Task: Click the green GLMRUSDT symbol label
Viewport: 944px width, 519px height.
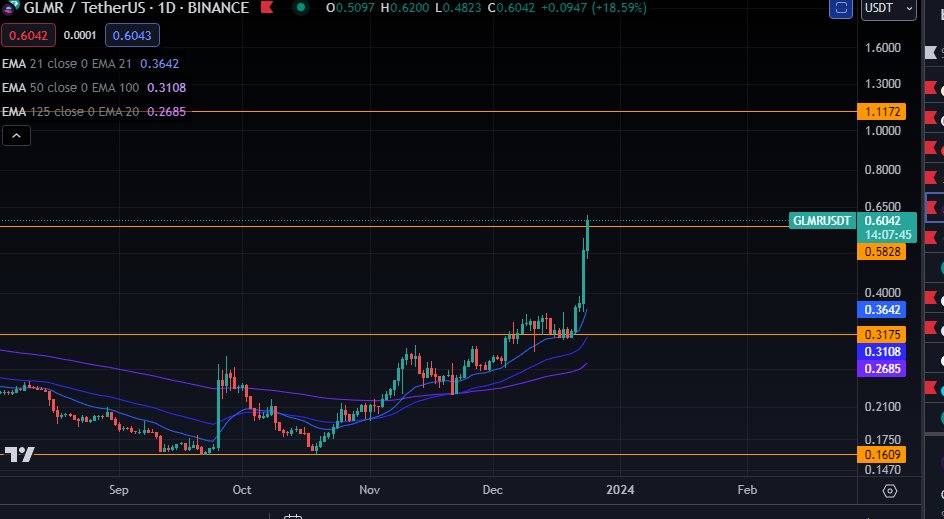Action: click(822, 220)
